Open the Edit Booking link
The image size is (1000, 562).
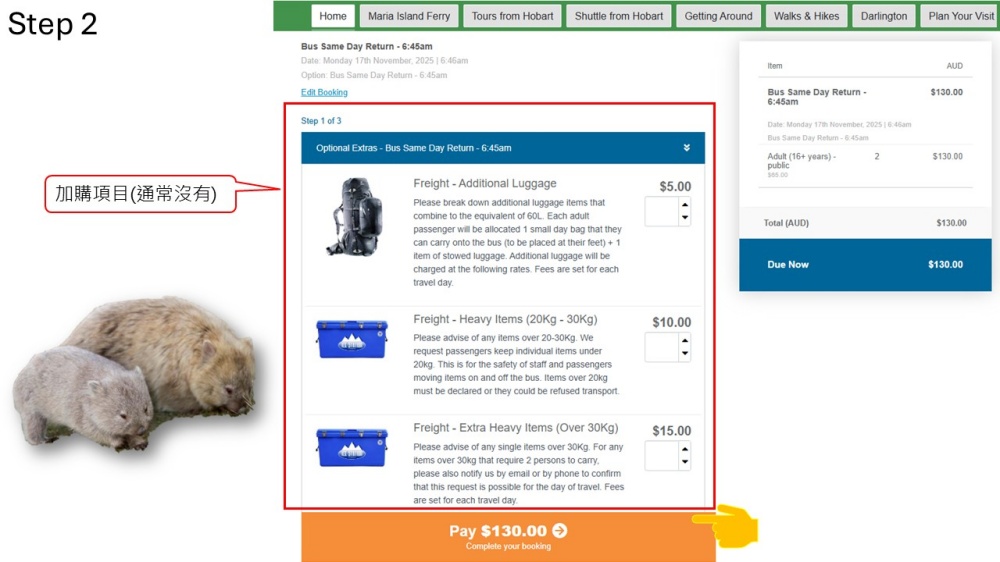324,92
